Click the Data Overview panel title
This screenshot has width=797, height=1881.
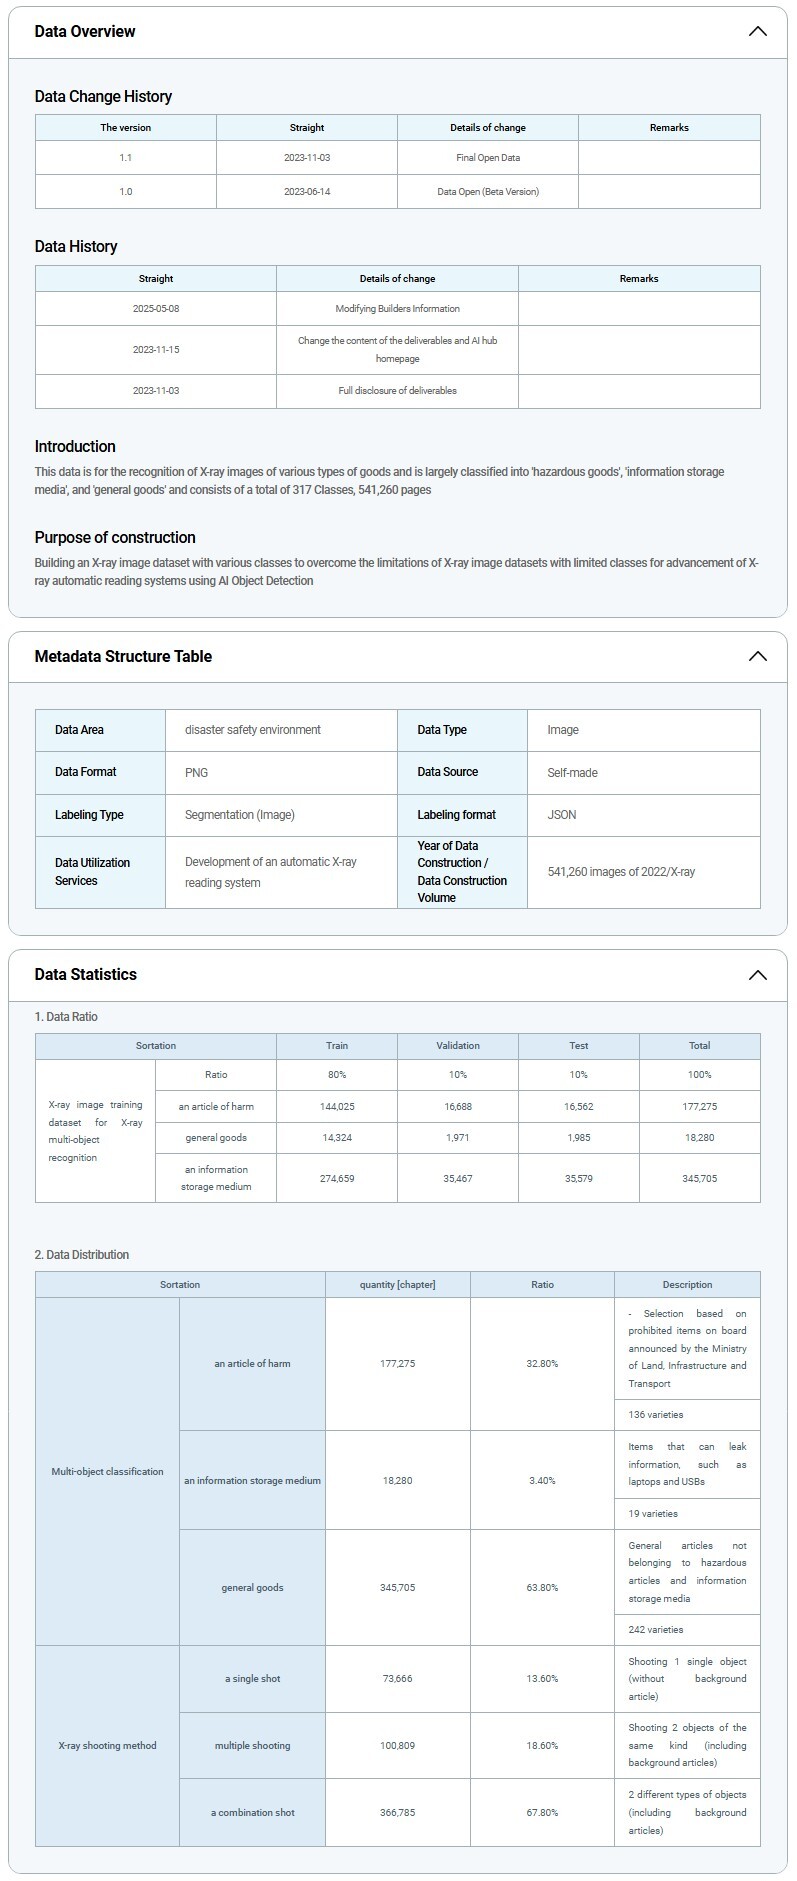85,32
